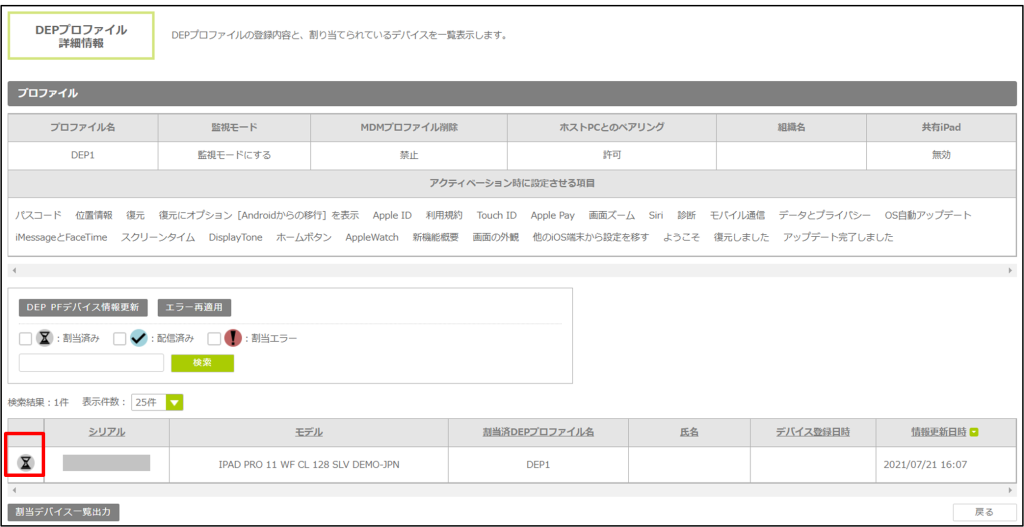This screenshot has width=1024, height=527.
Task: Click the hourglass 割当済み filter icon
Action: tap(44, 339)
